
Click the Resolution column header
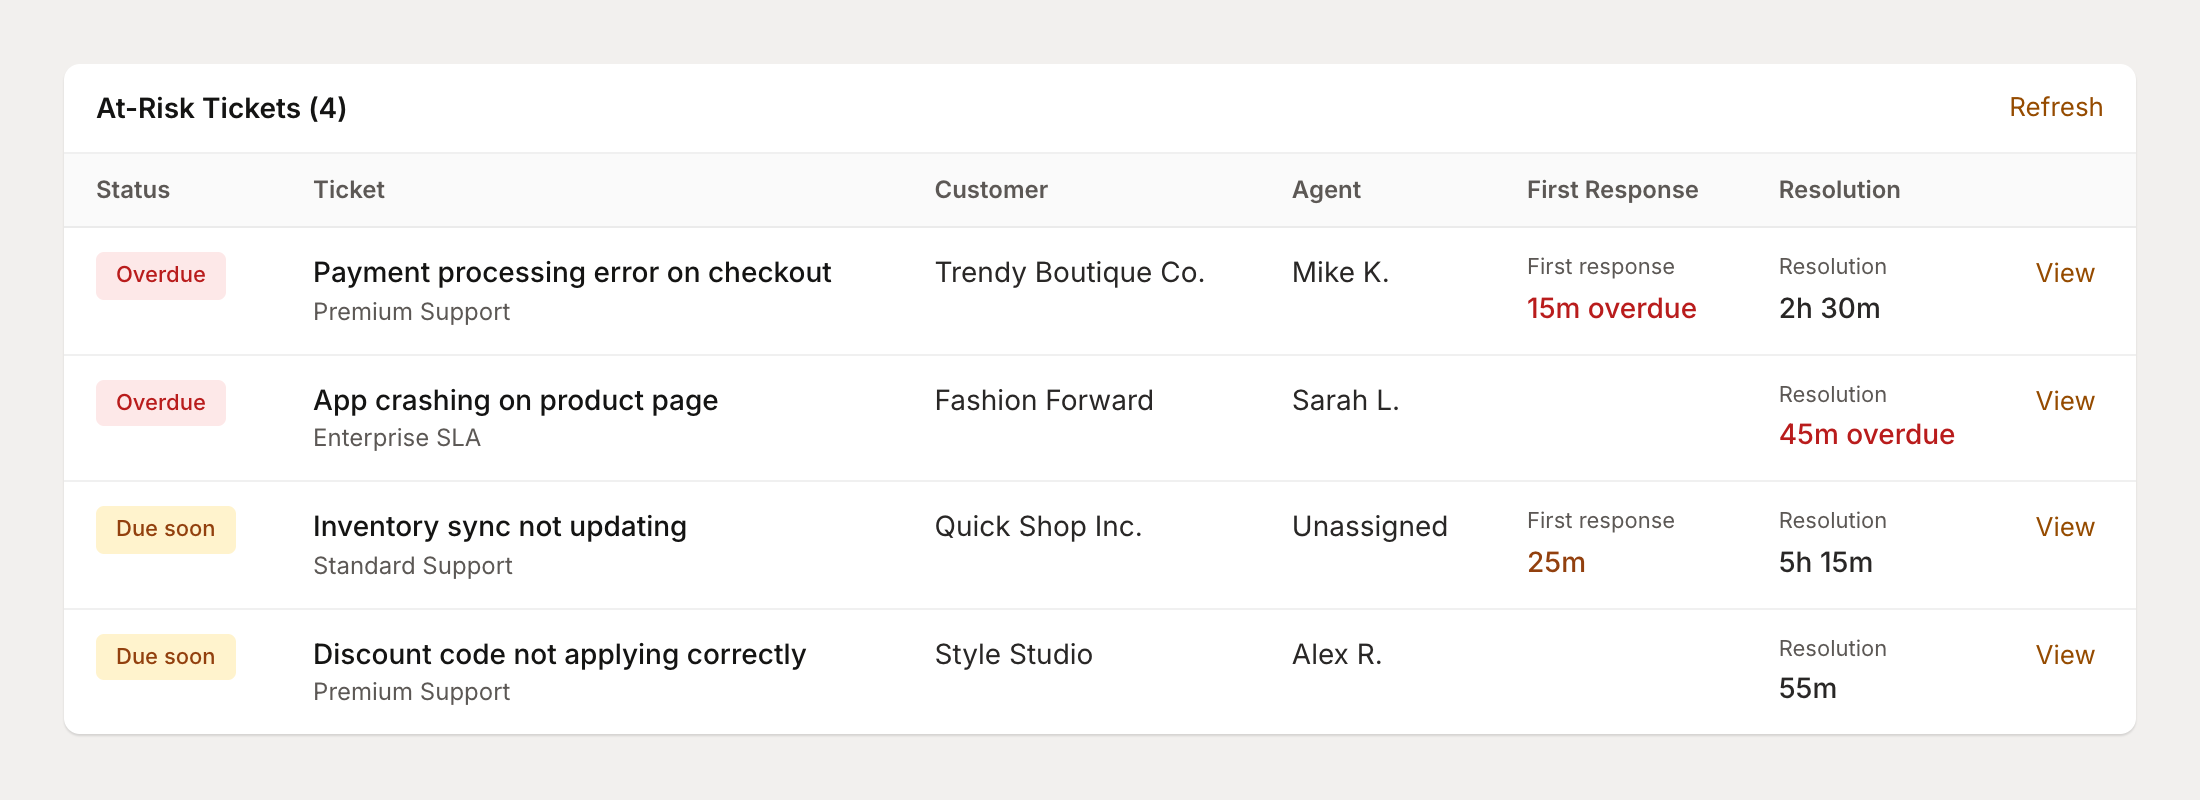pos(1839,190)
